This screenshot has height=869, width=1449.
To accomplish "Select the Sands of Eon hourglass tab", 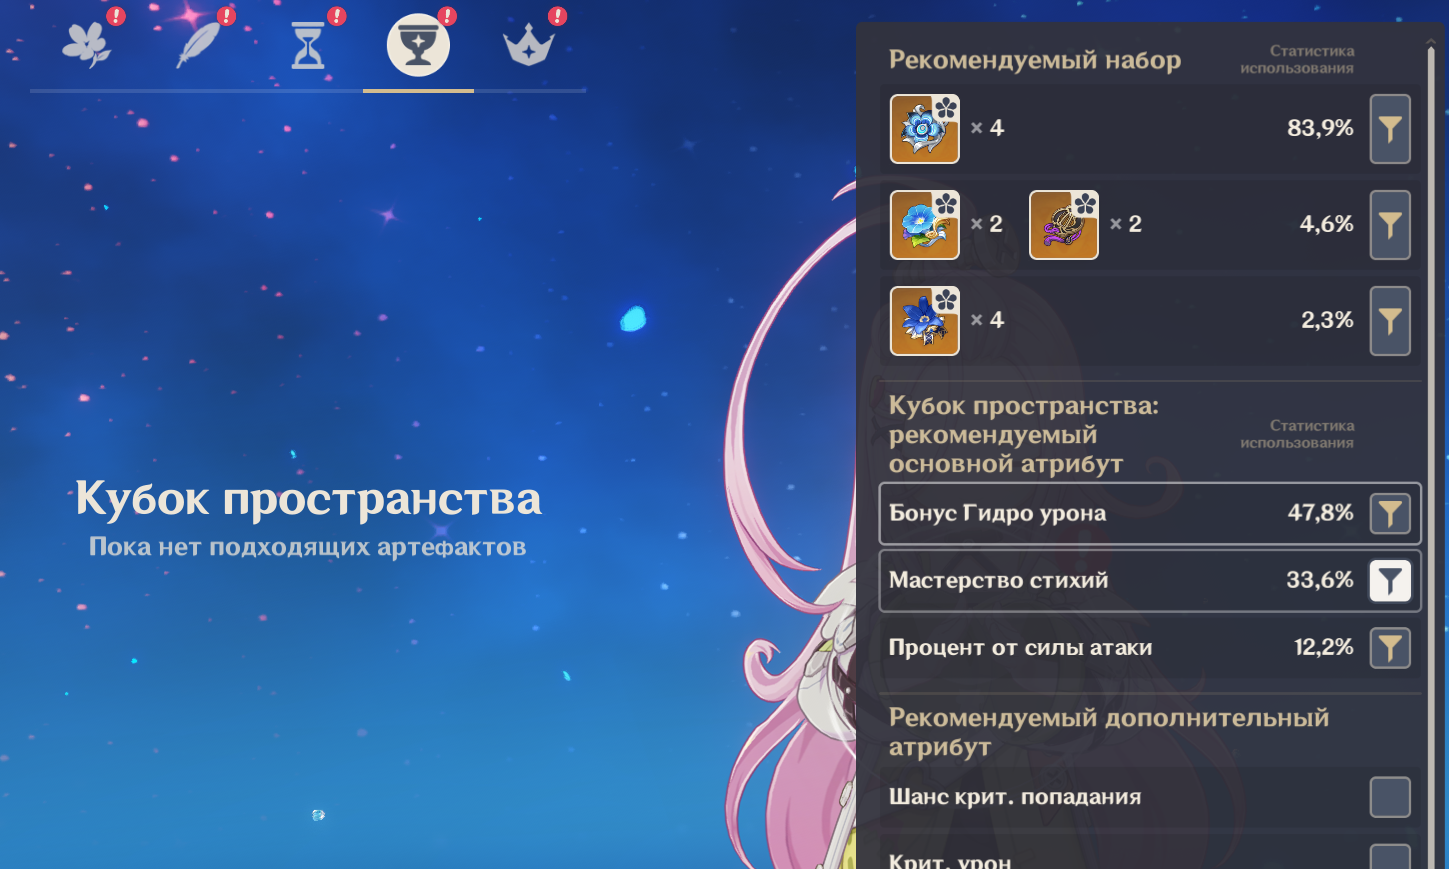I will click(x=308, y=46).
